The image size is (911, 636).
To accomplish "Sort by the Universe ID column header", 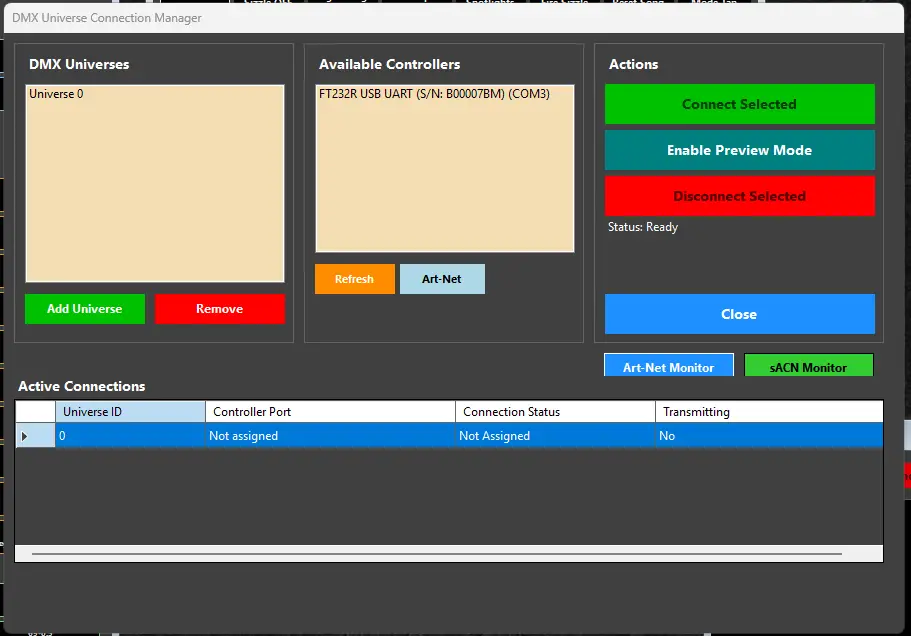I will tap(130, 412).
